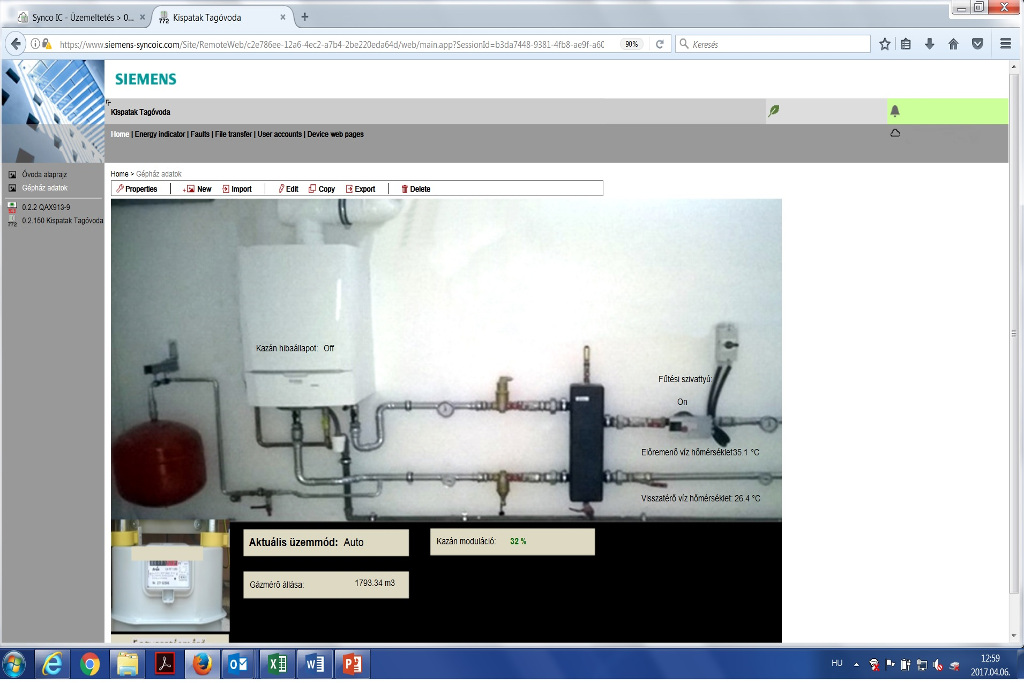Bookmark this page with the star icon
This screenshot has width=1024, height=683.
click(x=884, y=44)
